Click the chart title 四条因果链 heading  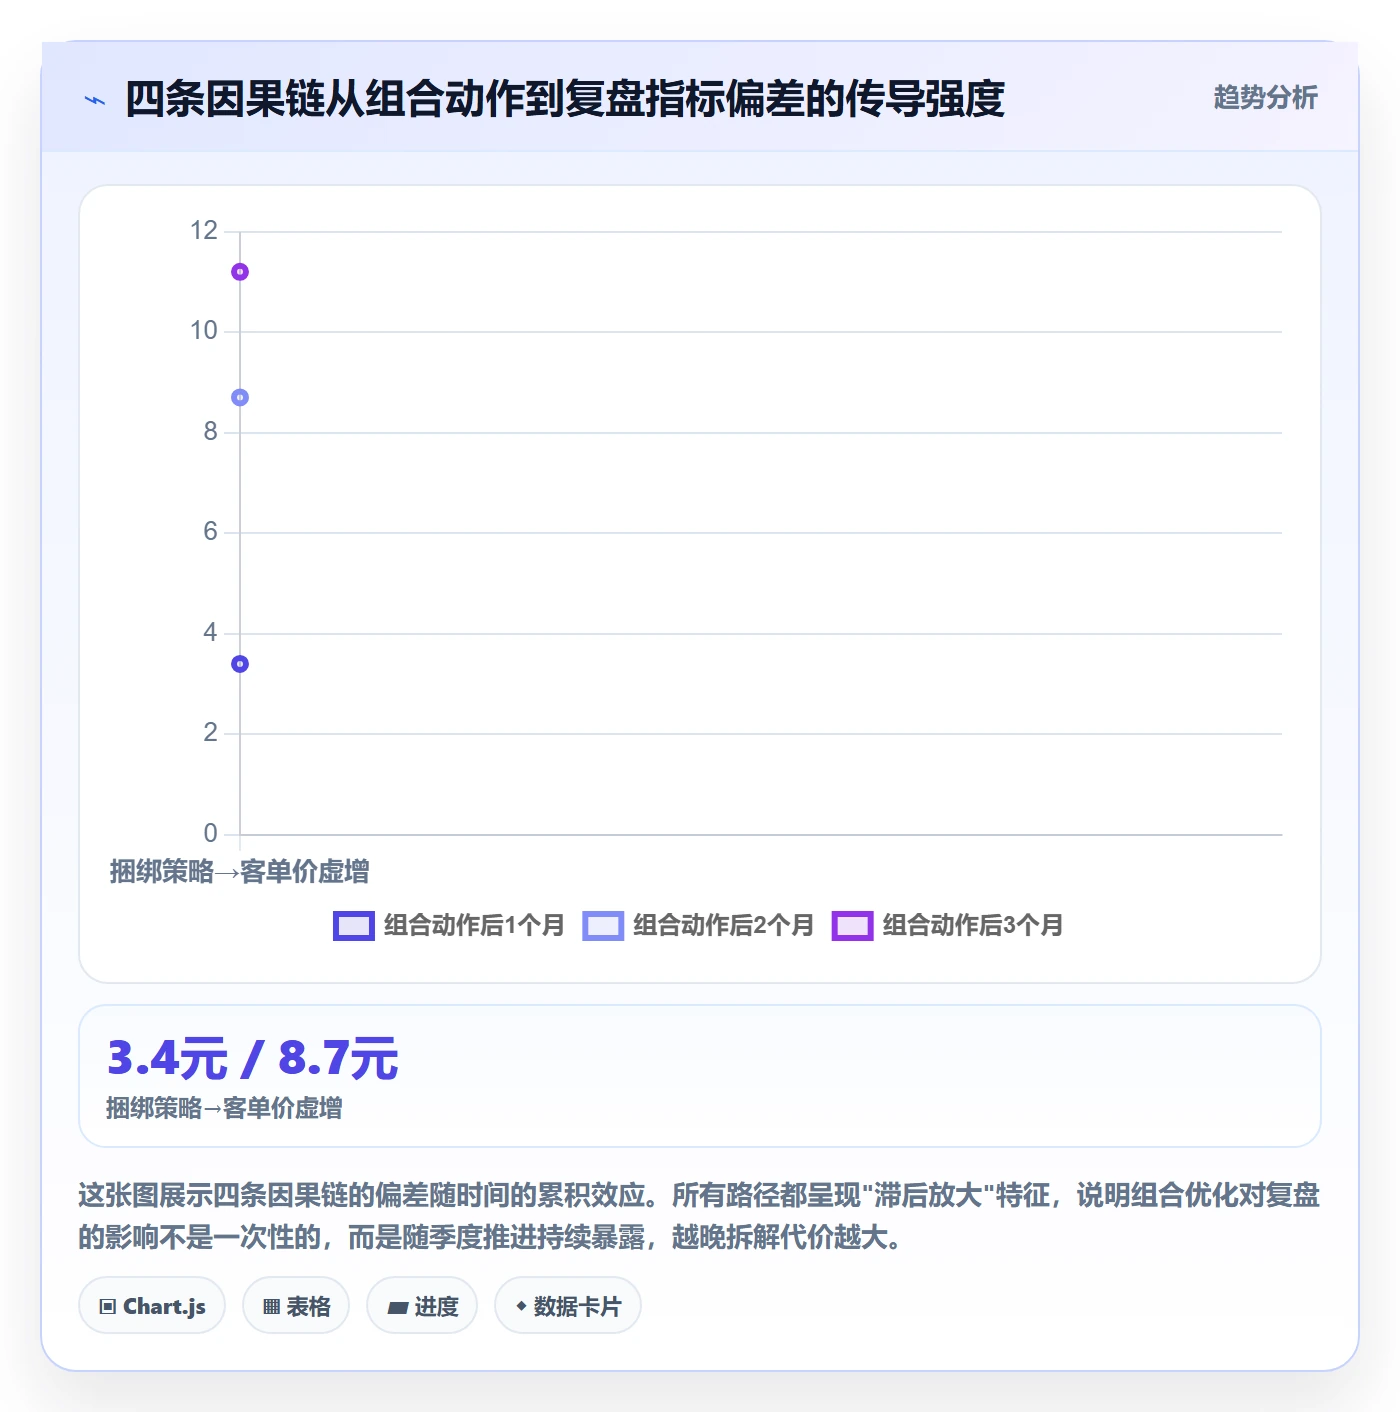[x=564, y=99]
